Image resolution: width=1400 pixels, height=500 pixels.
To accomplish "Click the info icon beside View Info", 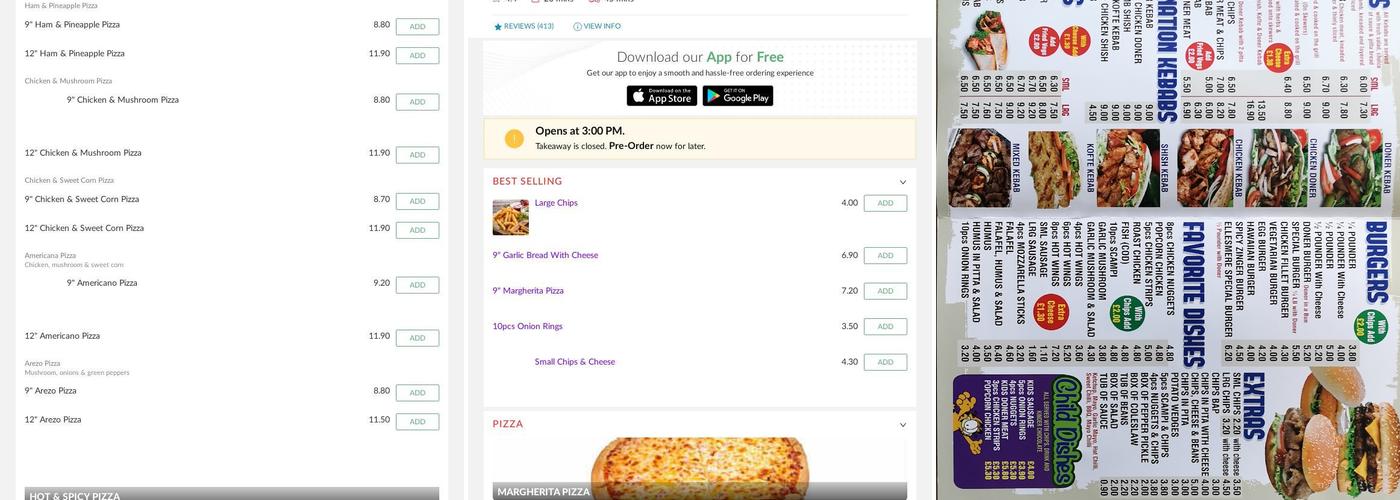I will pos(577,27).
